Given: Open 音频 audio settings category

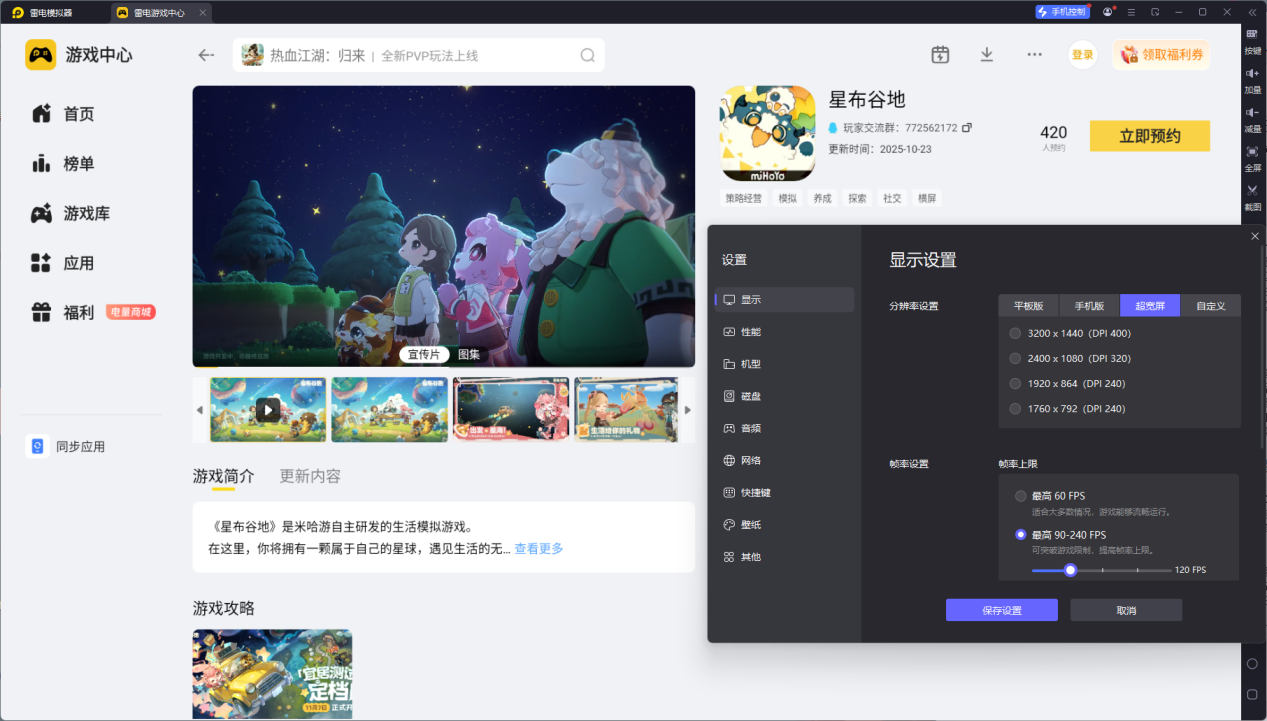Looking at the screenshot, I should pos(785,428).
